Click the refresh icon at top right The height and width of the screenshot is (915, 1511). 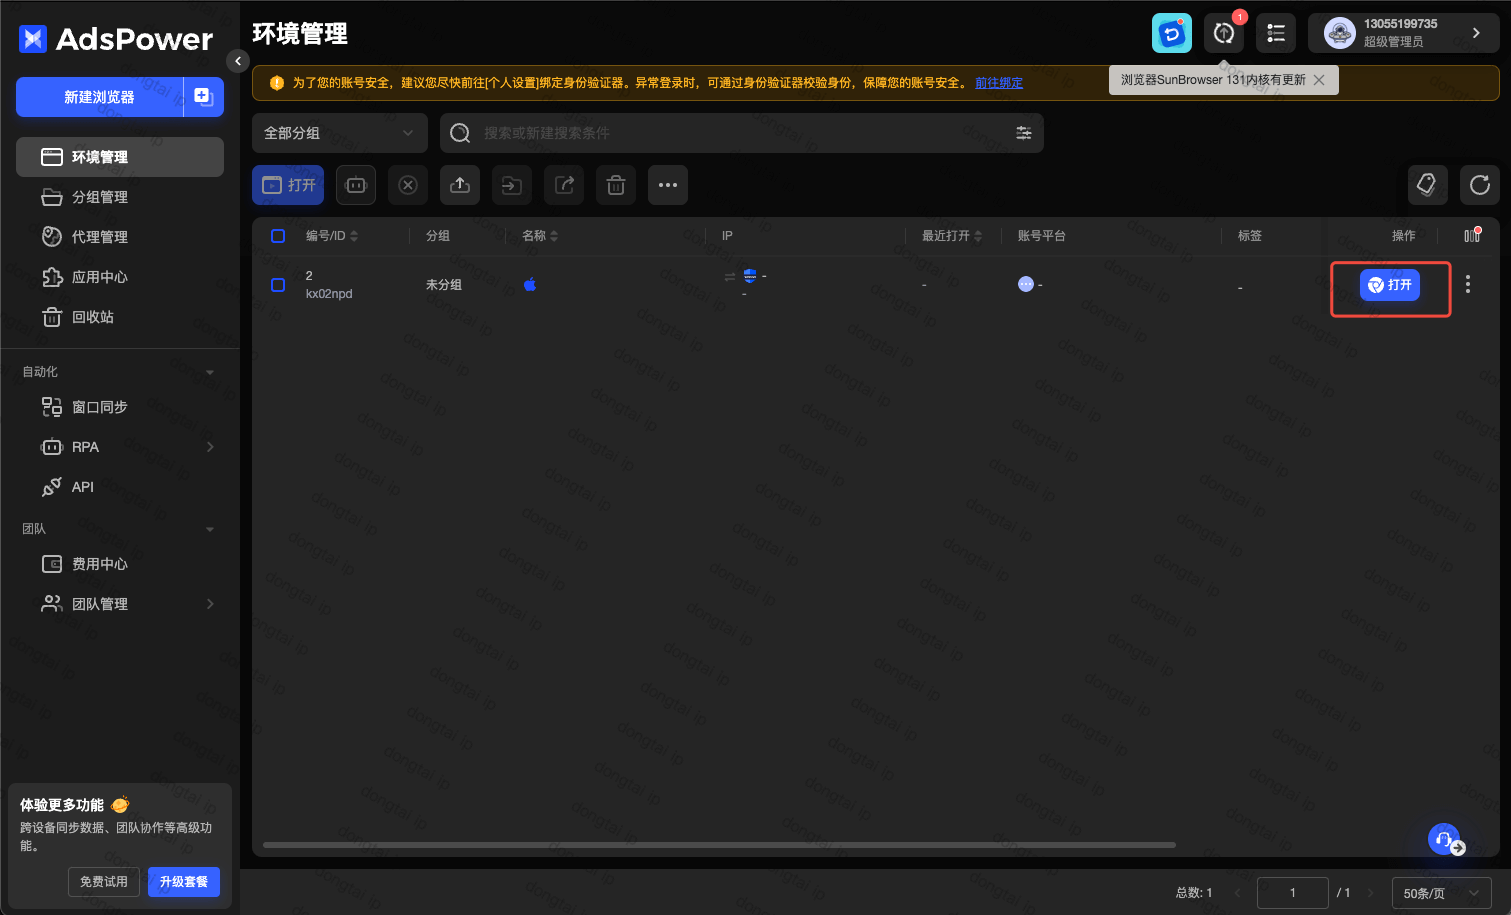[x=1479, y=185]
